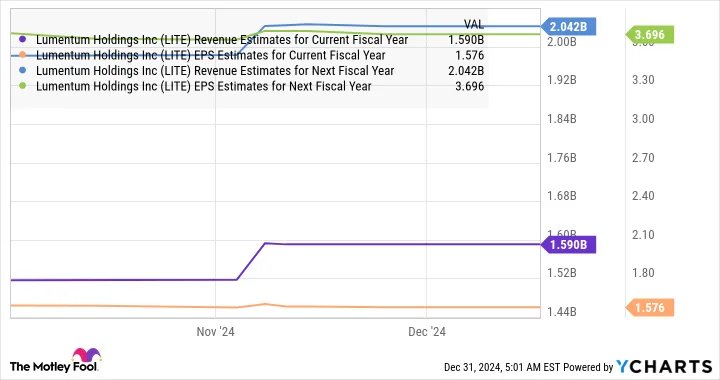Click the 1.52B revenue axis tick label
Image resolution: width=720 pixels, height=380 pixels.
click(562, 274)
